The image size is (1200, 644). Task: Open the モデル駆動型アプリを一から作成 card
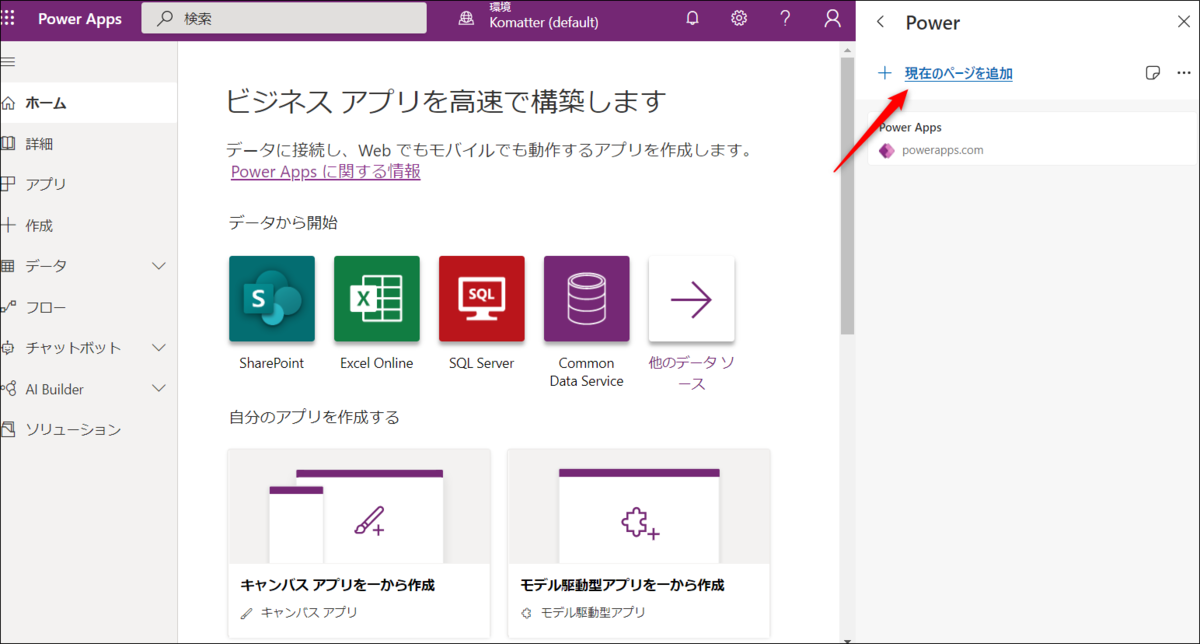coord(639,543)
